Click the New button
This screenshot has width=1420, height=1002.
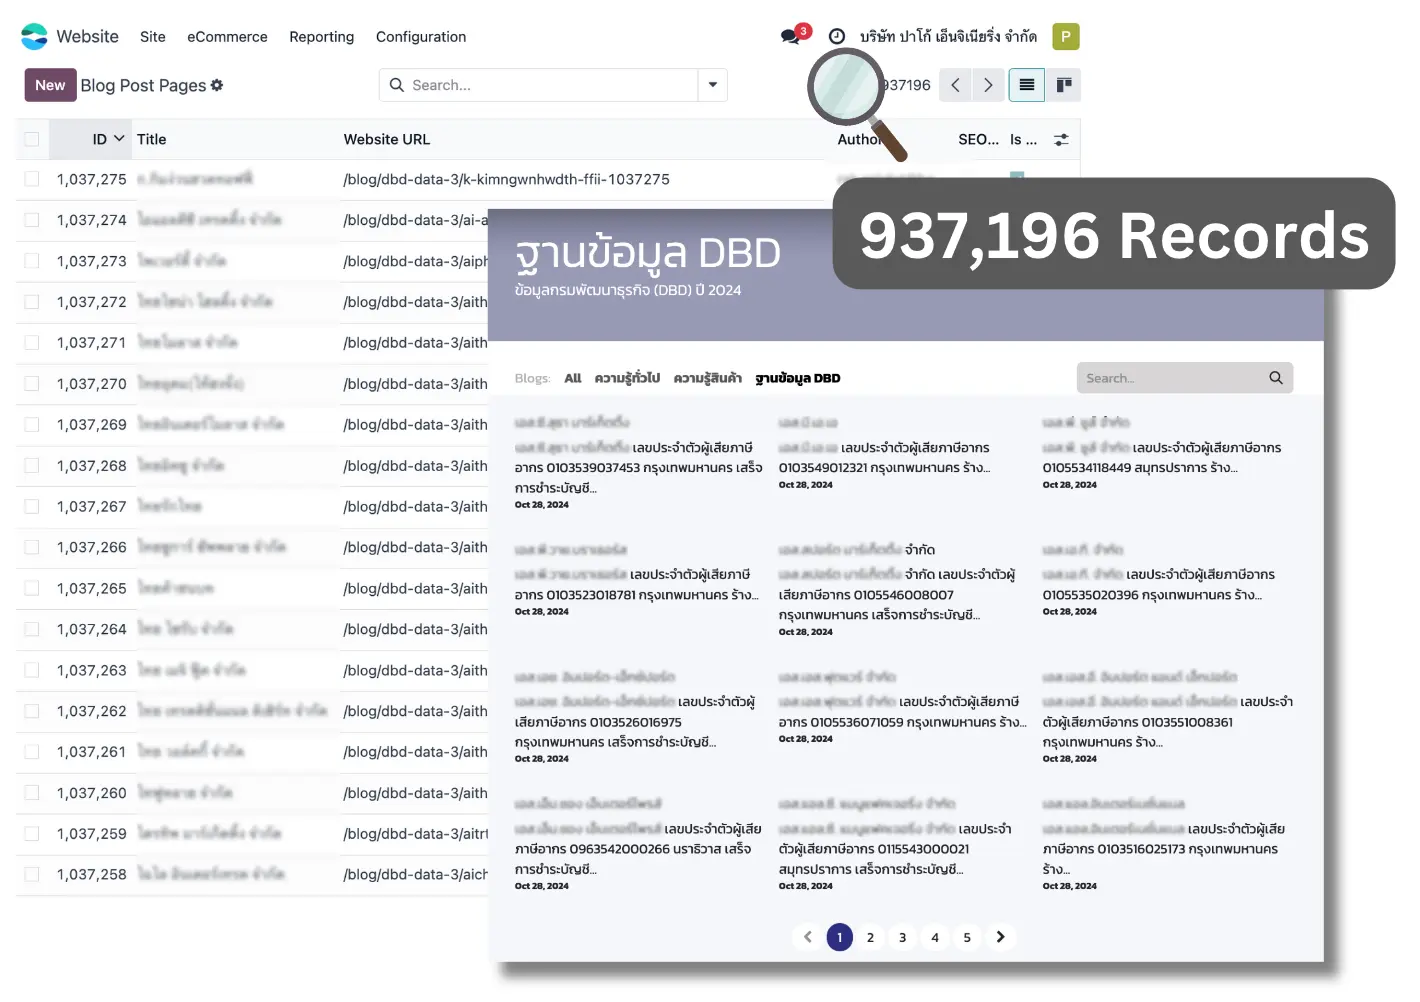pos(50,85)
